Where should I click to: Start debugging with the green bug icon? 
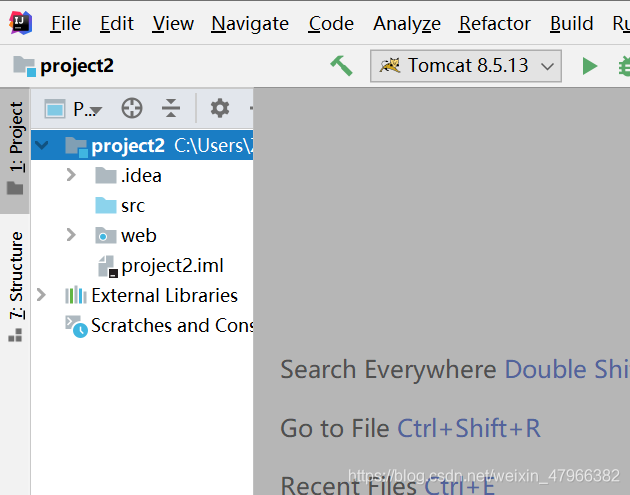(x=624, y=66)
